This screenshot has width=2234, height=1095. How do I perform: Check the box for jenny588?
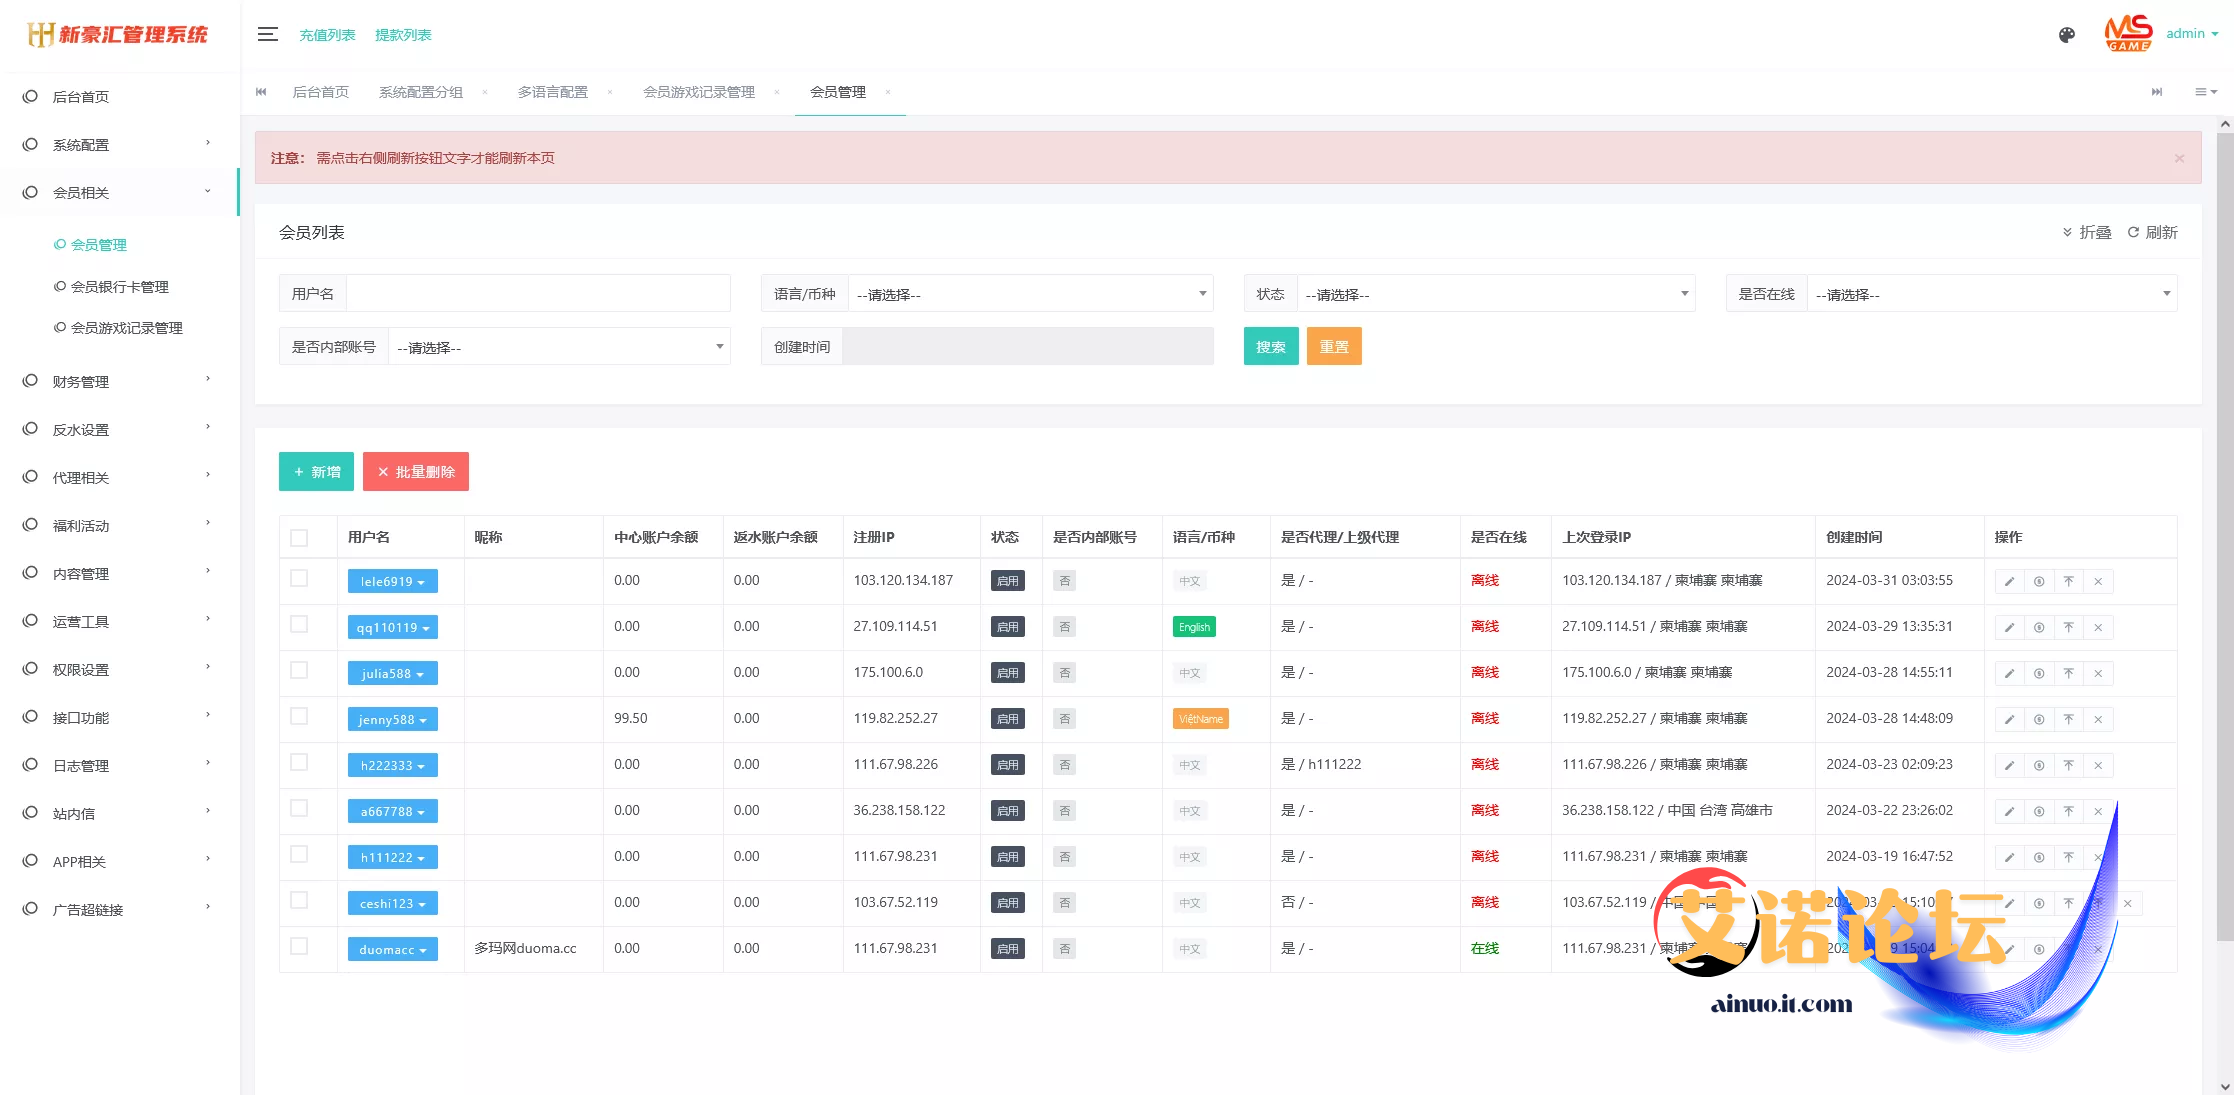299,716
